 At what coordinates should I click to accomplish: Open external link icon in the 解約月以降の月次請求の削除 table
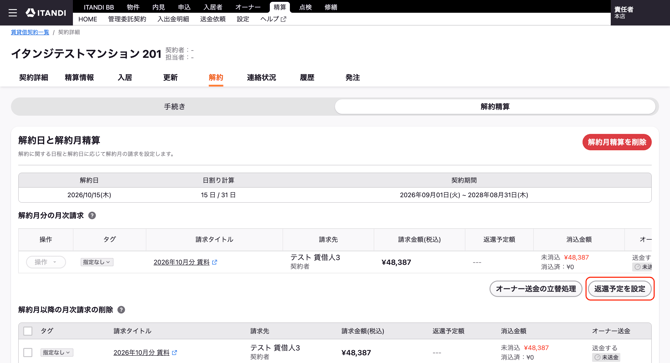tap(174, 353)
